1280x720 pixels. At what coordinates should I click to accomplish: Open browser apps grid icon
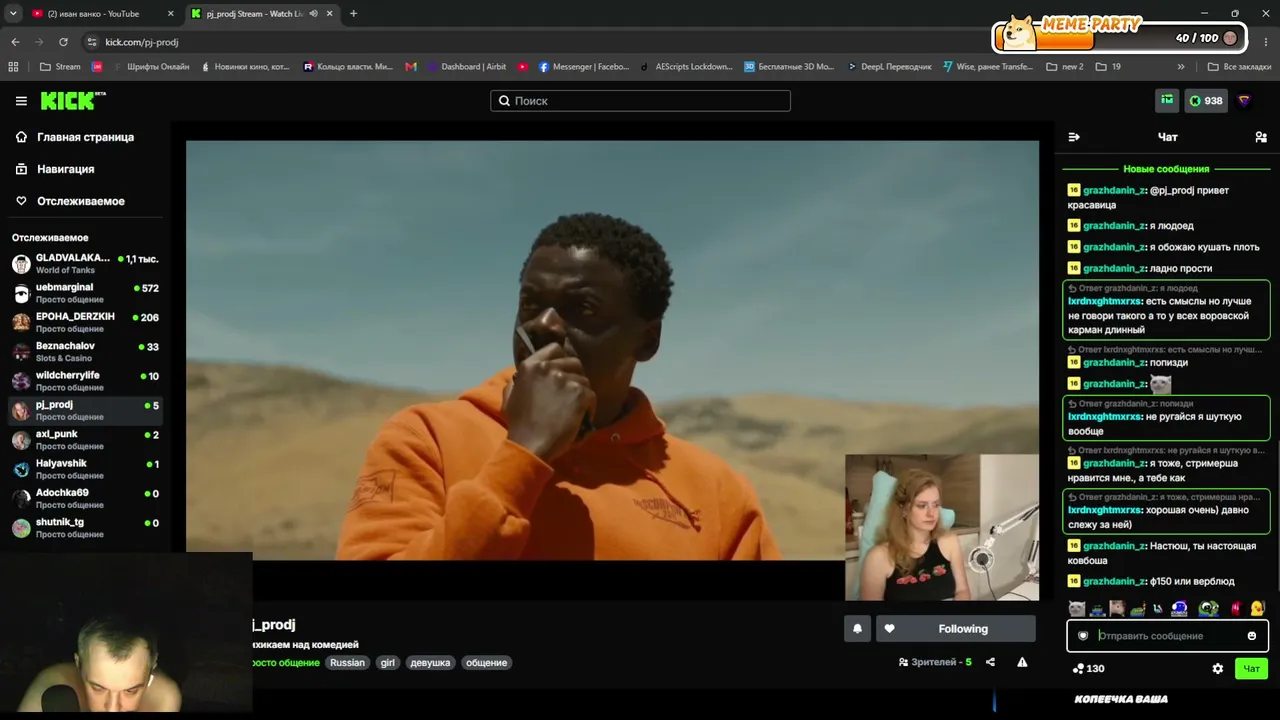(13, 67)
